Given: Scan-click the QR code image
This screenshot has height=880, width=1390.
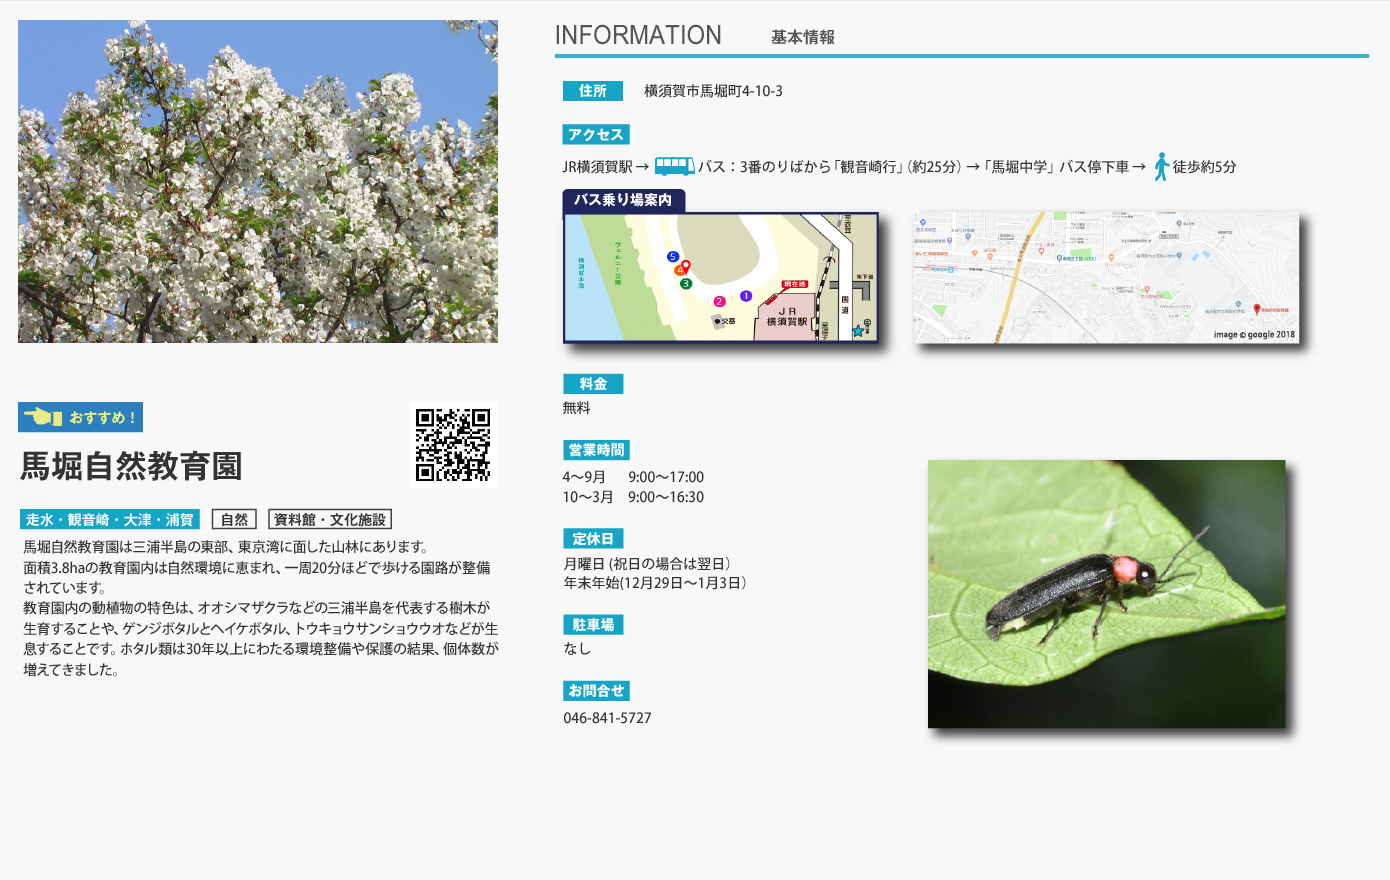Looking at the screenshot, I should tap(453, 445).
